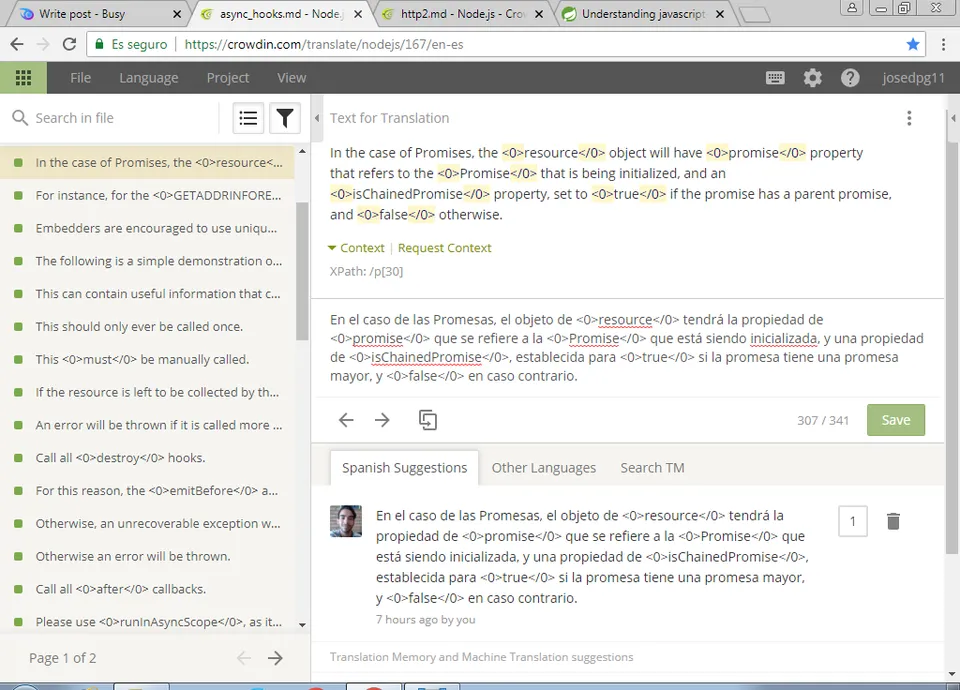Image resolution: width=960 pixels, height=690 pixels.
Task: Open the File menu
Action: 80,78
